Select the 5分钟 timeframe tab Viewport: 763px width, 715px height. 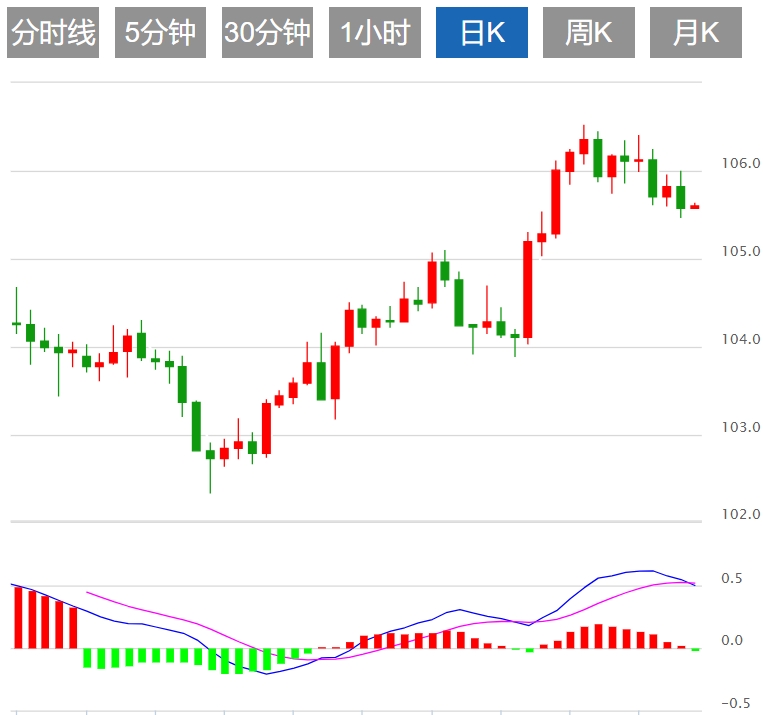tap(160, 33)
